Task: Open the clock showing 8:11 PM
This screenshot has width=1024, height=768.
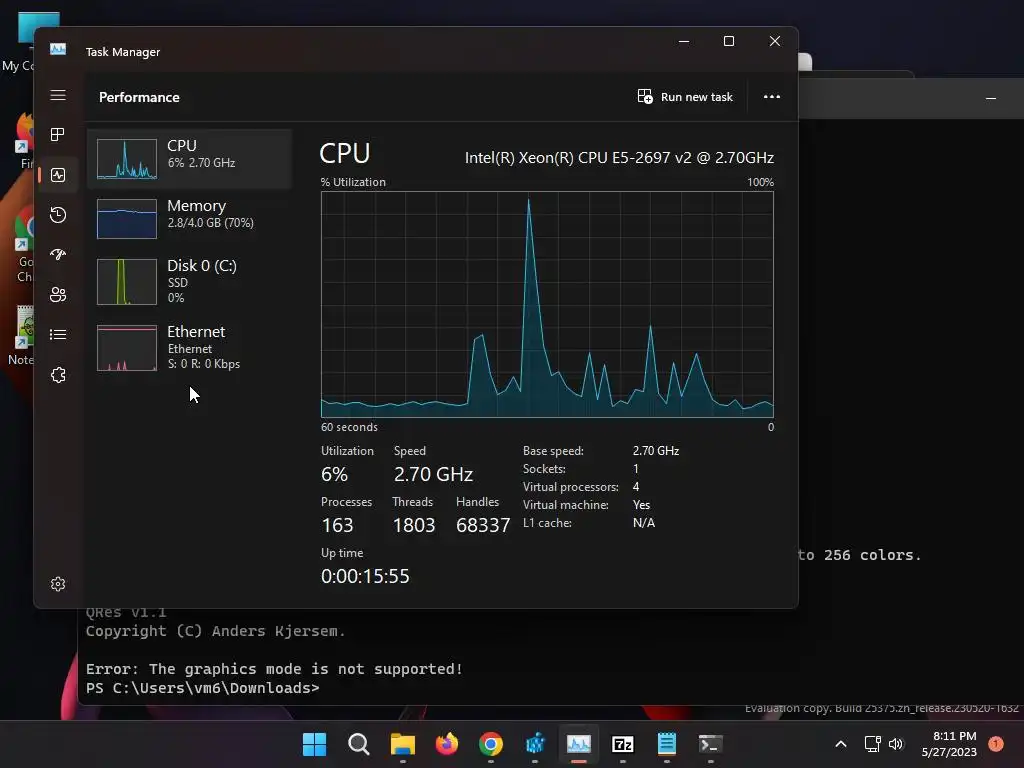Action: tap(949, 744)
